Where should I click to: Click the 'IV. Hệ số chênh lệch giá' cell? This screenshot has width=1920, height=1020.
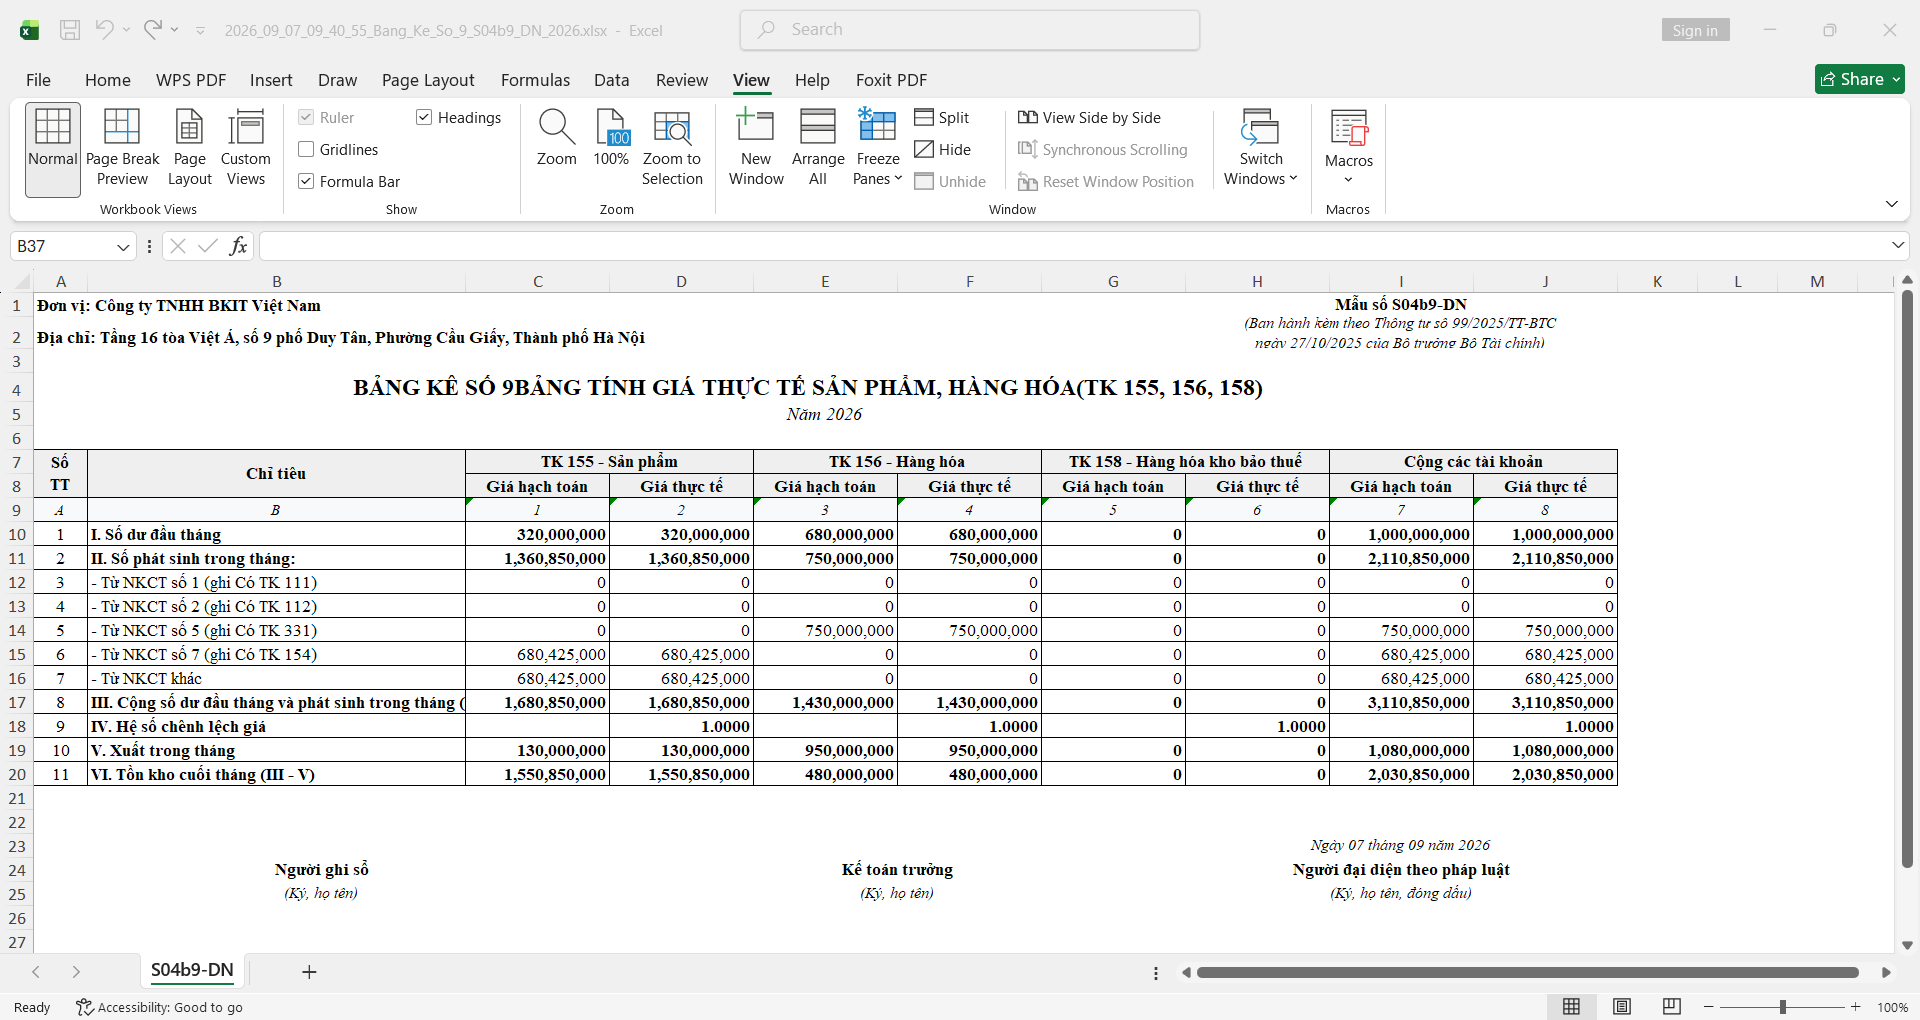276,726
